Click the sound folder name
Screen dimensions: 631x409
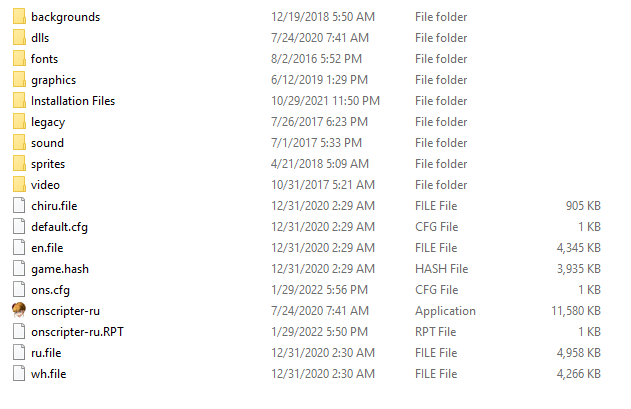(x=47, y=143)
